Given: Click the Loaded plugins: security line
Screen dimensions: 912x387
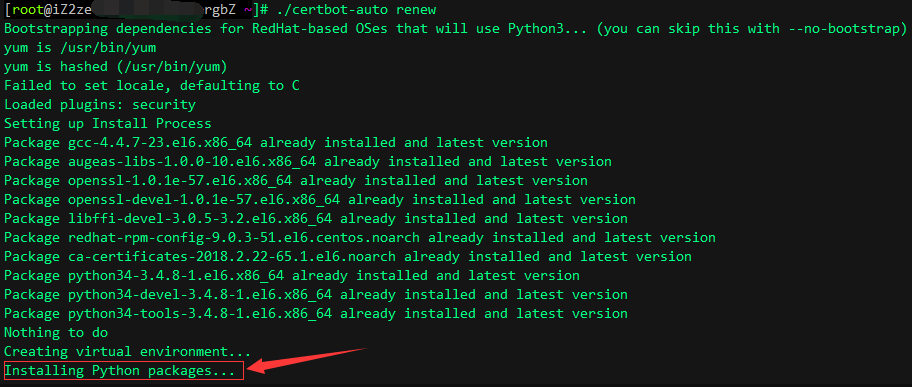Looking at the screenshot, I should tap(99, 105).
